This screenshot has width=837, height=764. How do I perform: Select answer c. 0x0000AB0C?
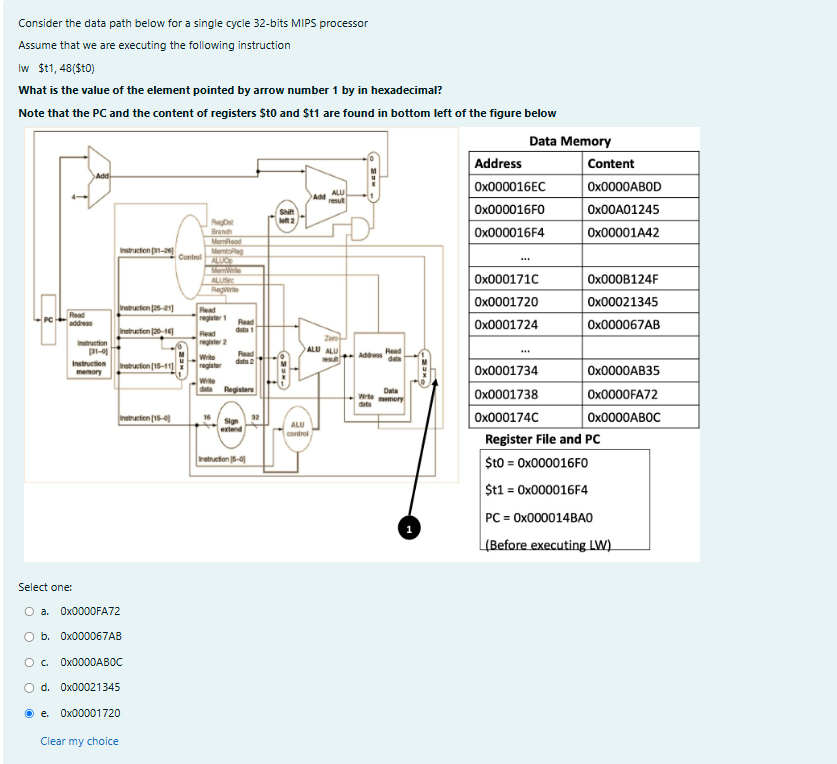pos(30,662)
